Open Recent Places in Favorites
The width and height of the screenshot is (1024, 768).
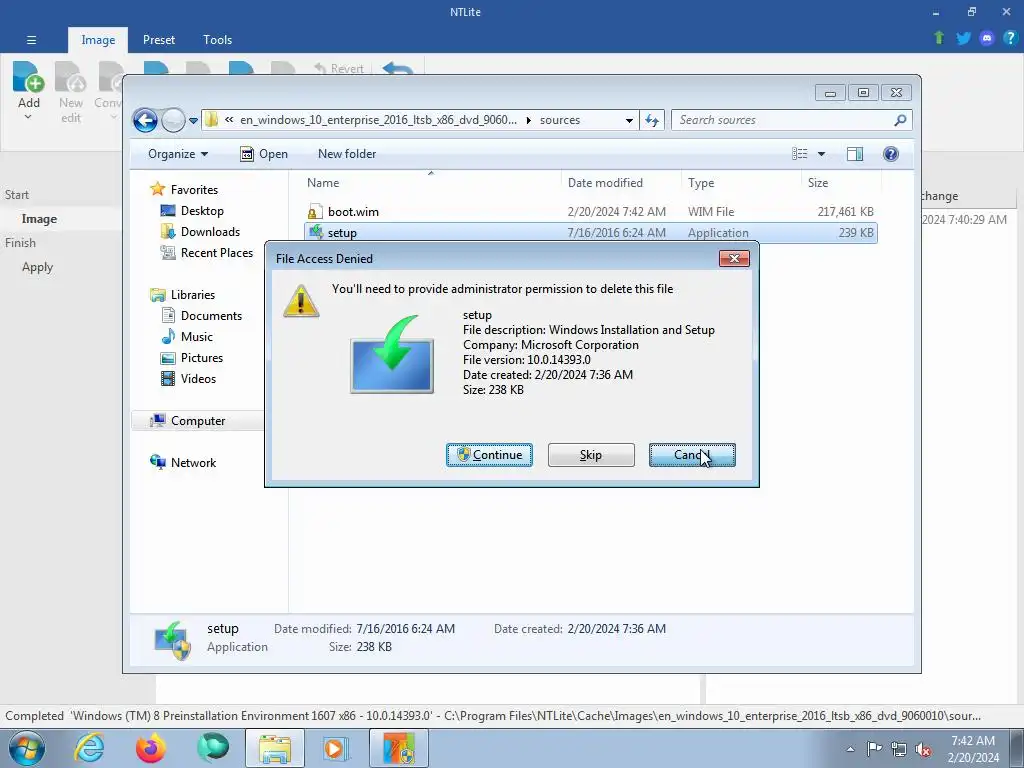pos(216,253)
